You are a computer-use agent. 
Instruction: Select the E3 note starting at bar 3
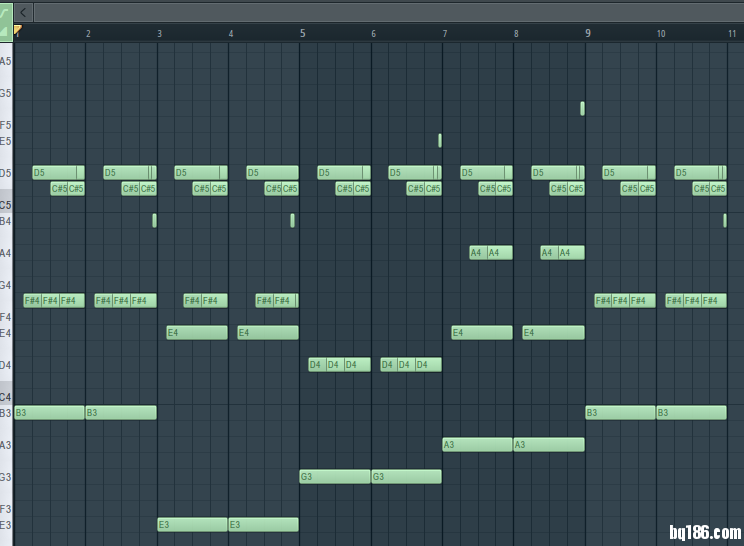click(192, 525)
